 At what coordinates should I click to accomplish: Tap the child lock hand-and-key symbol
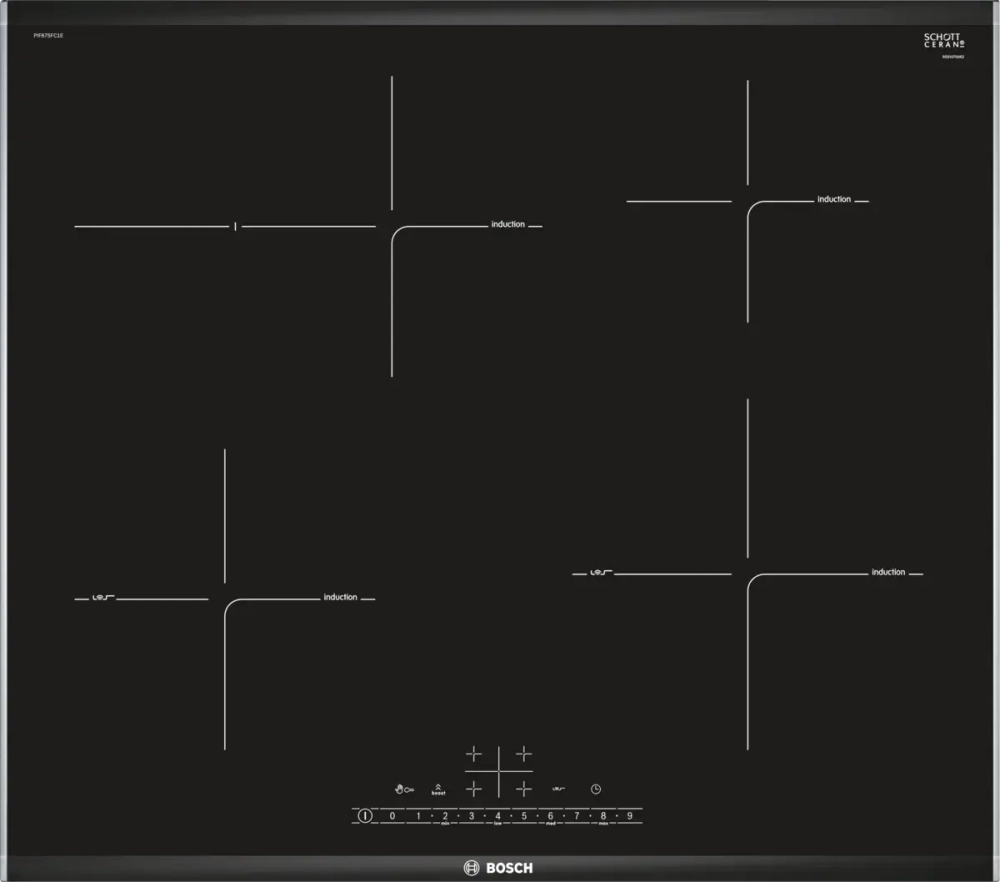pos(404,790)
